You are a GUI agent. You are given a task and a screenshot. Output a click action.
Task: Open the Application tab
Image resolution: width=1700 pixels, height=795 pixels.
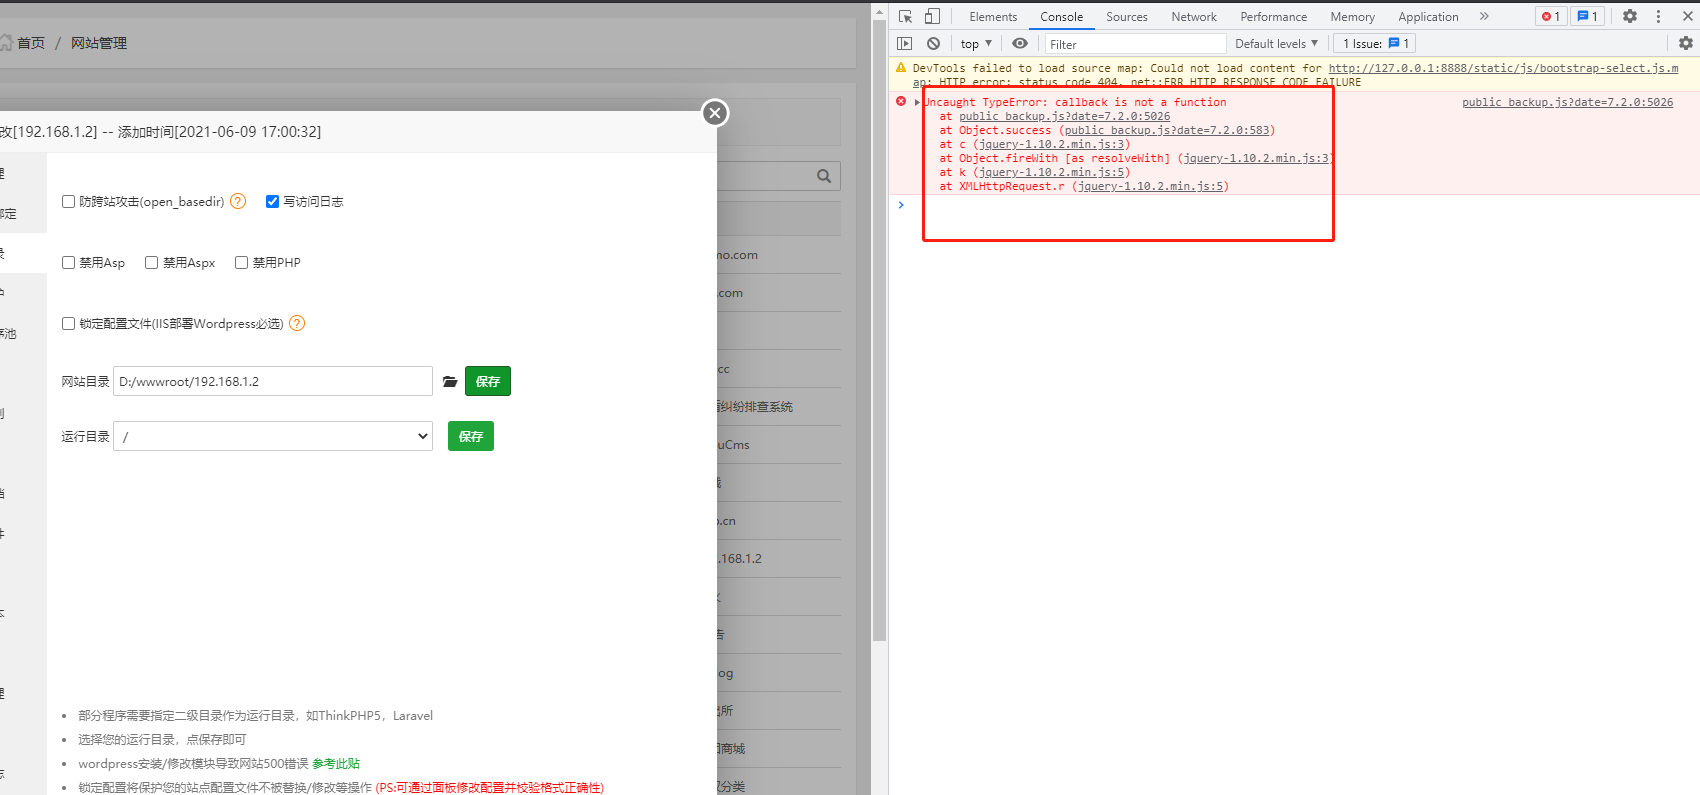point(1428,17)
